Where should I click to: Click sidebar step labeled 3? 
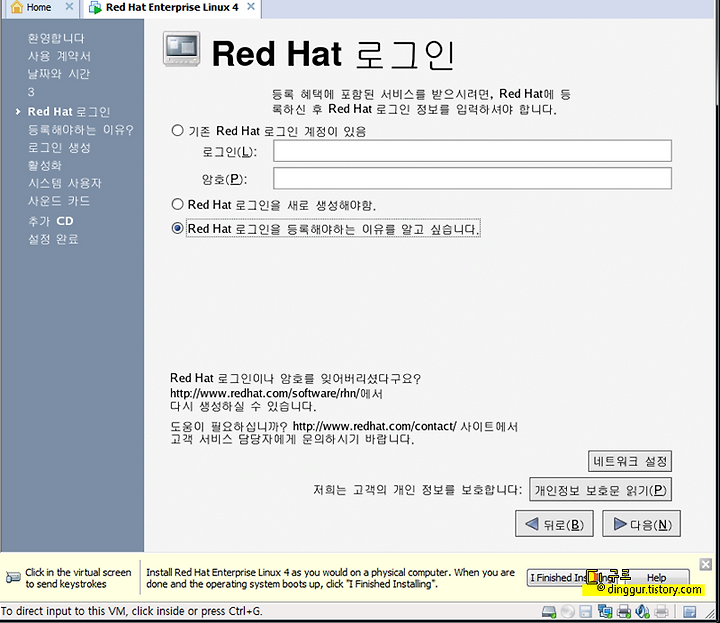point(31,92)
